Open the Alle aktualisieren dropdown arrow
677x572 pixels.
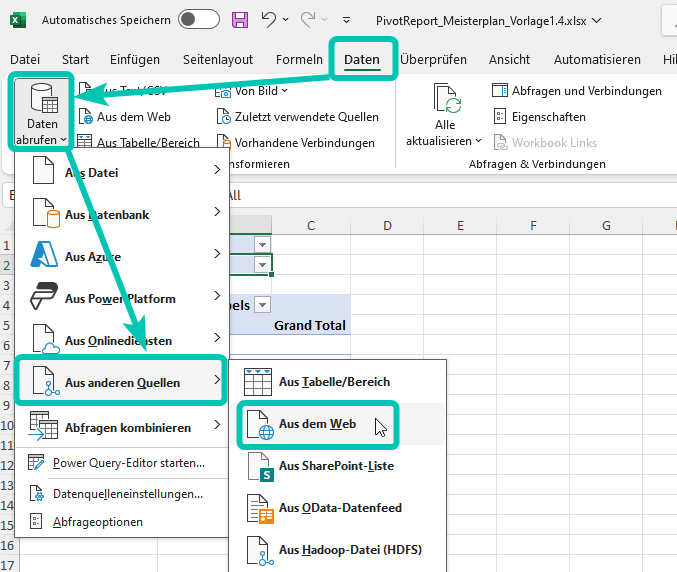click(x=478, y=141)
